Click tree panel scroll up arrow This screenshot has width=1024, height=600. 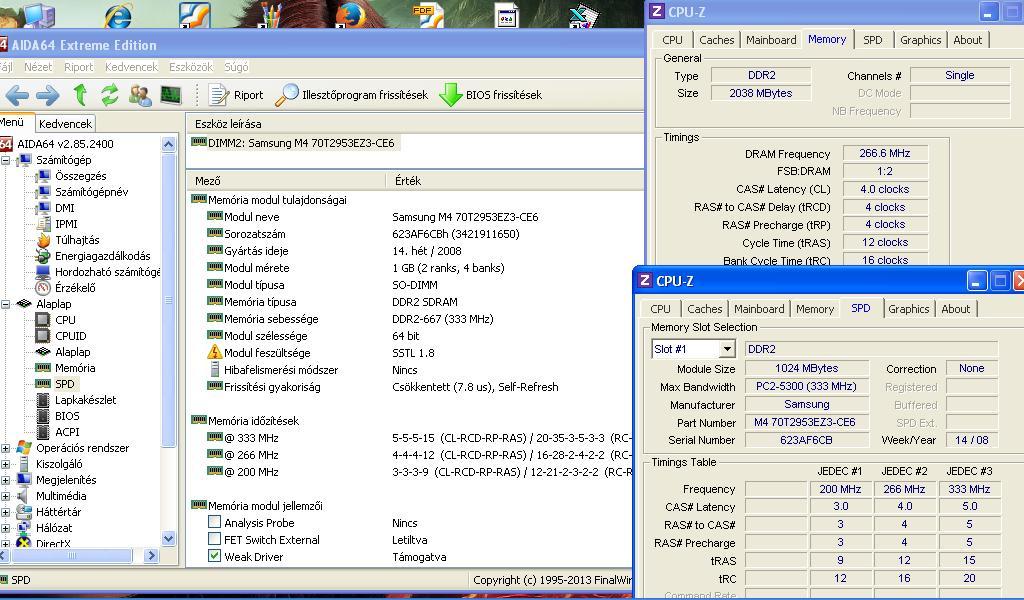click(x=168, y=144)
